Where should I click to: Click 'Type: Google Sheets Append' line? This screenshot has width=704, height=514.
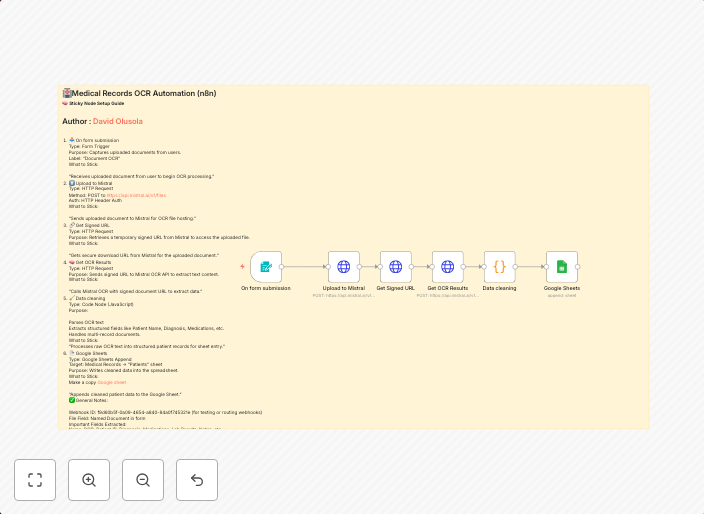click(100, 359)
